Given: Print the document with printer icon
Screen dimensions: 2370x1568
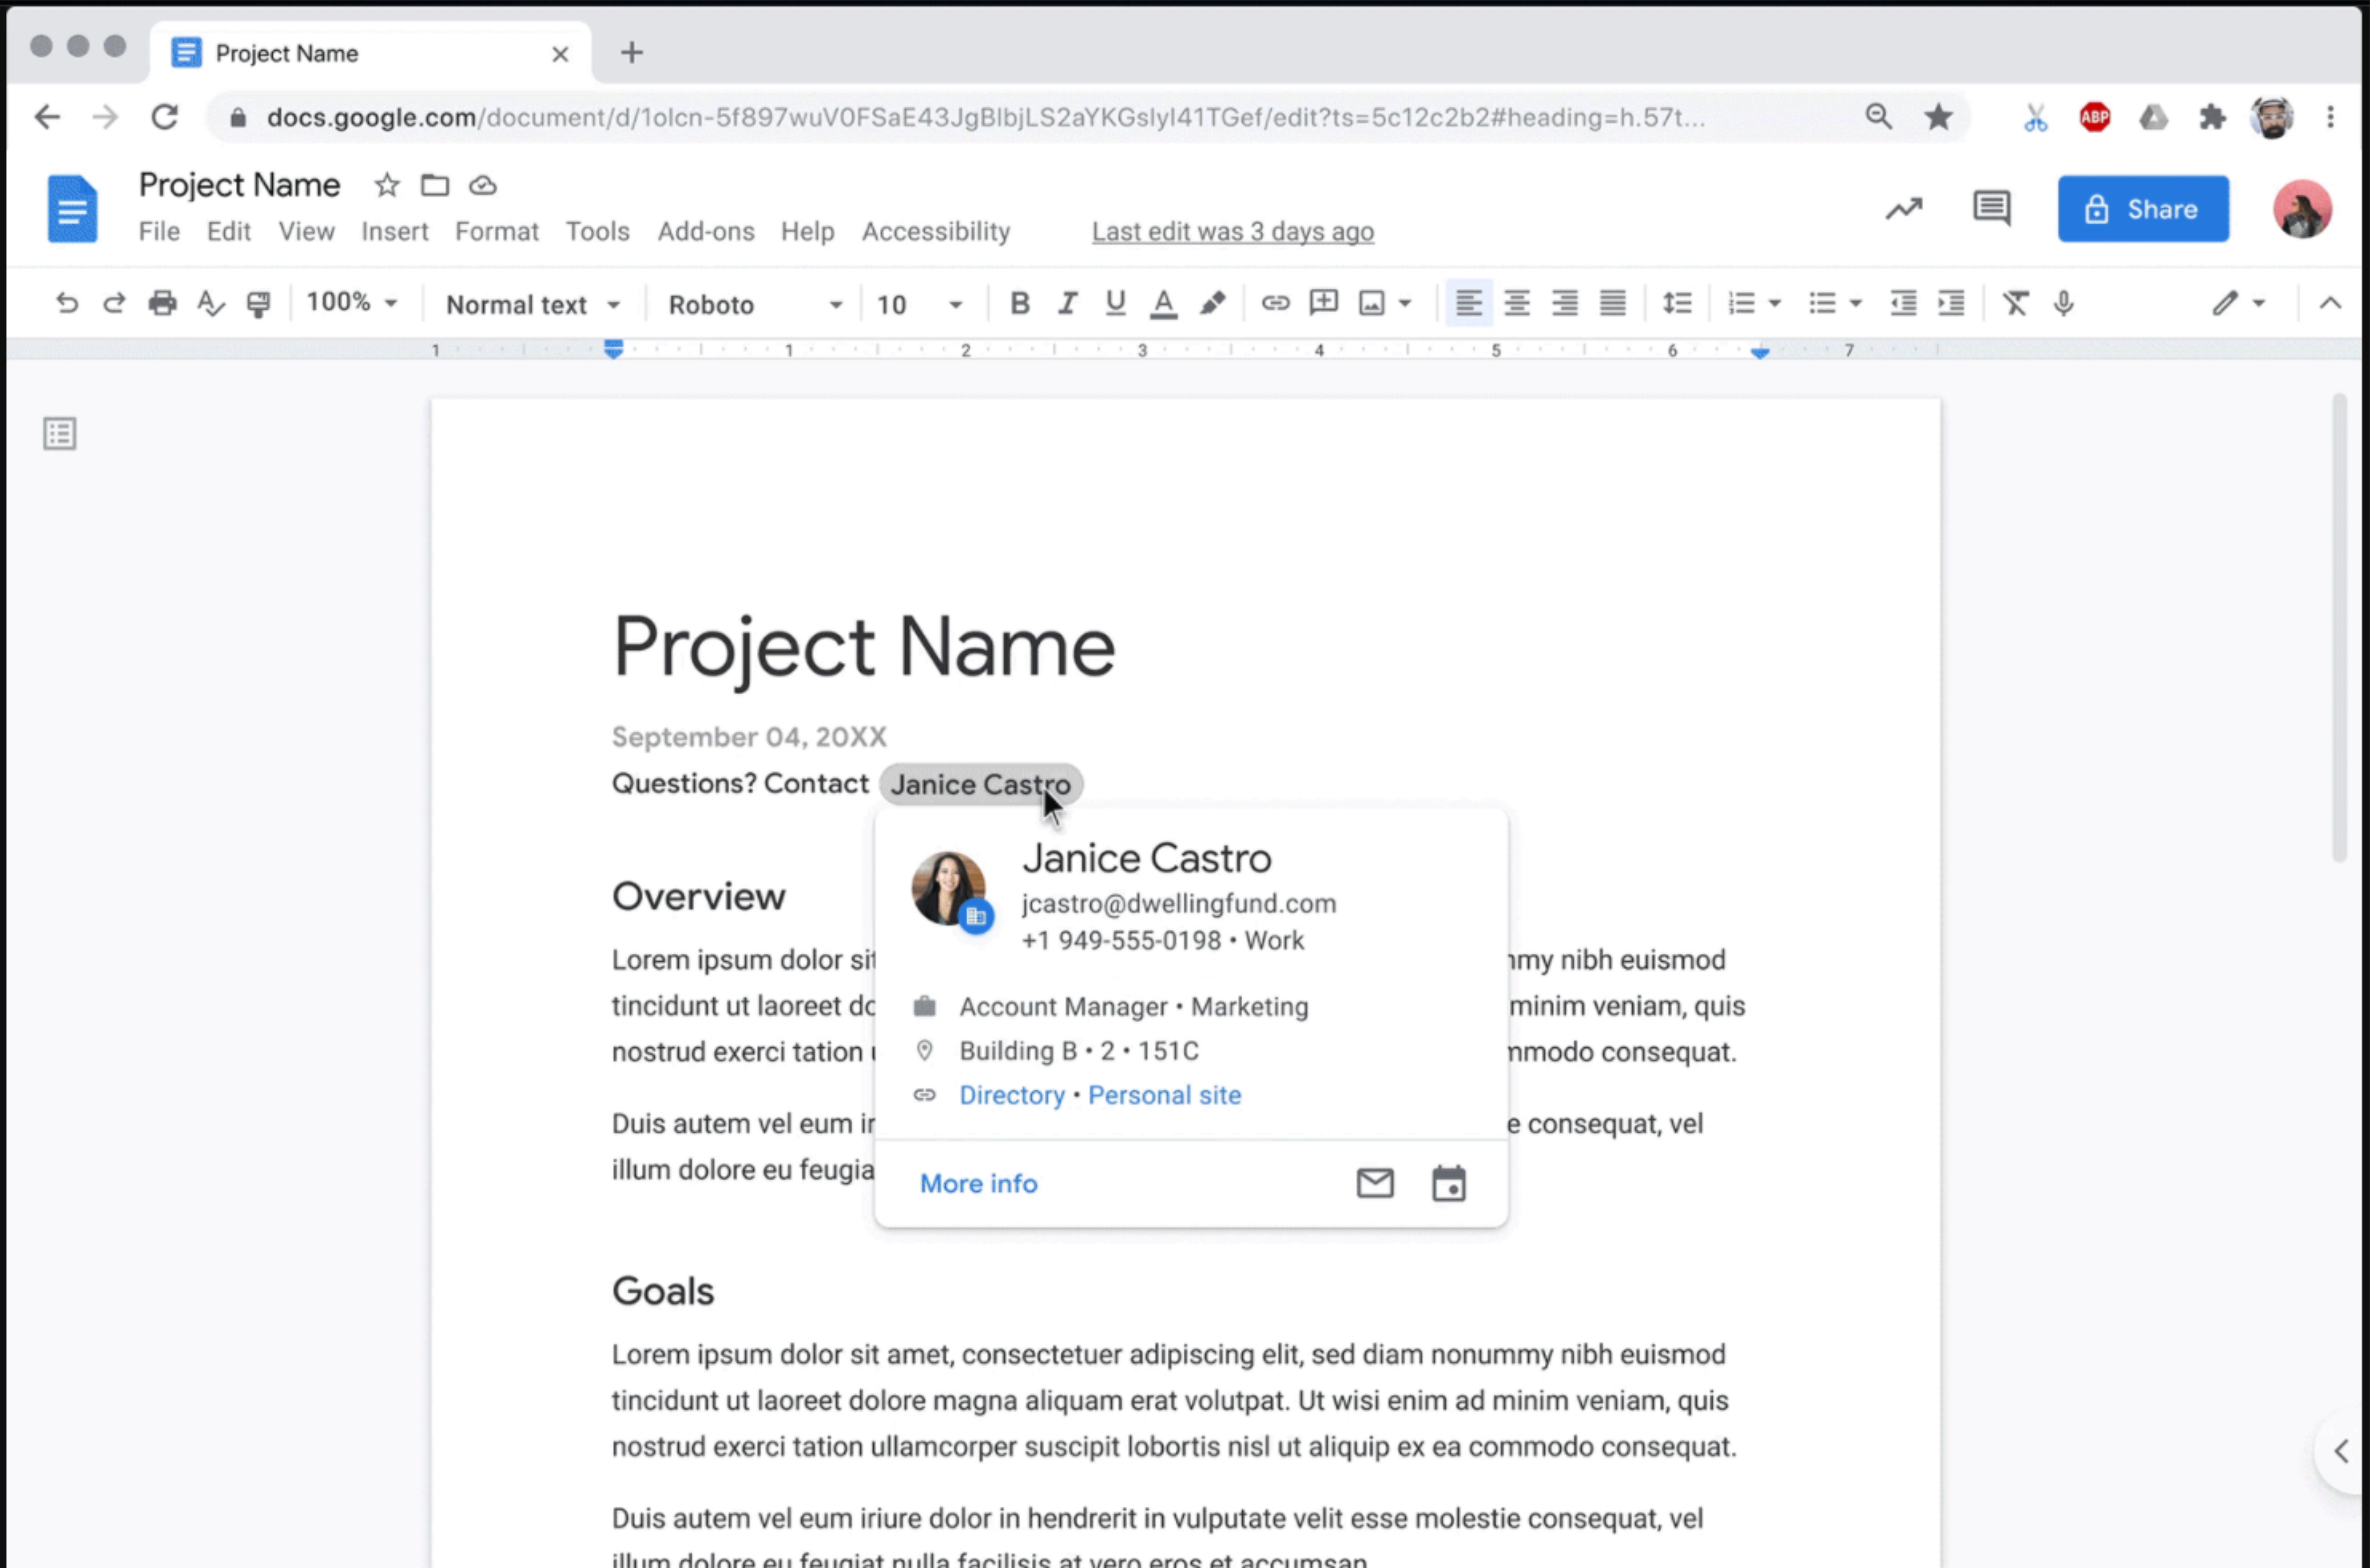Looking at the screenshot, I should [x=162, y=303].
